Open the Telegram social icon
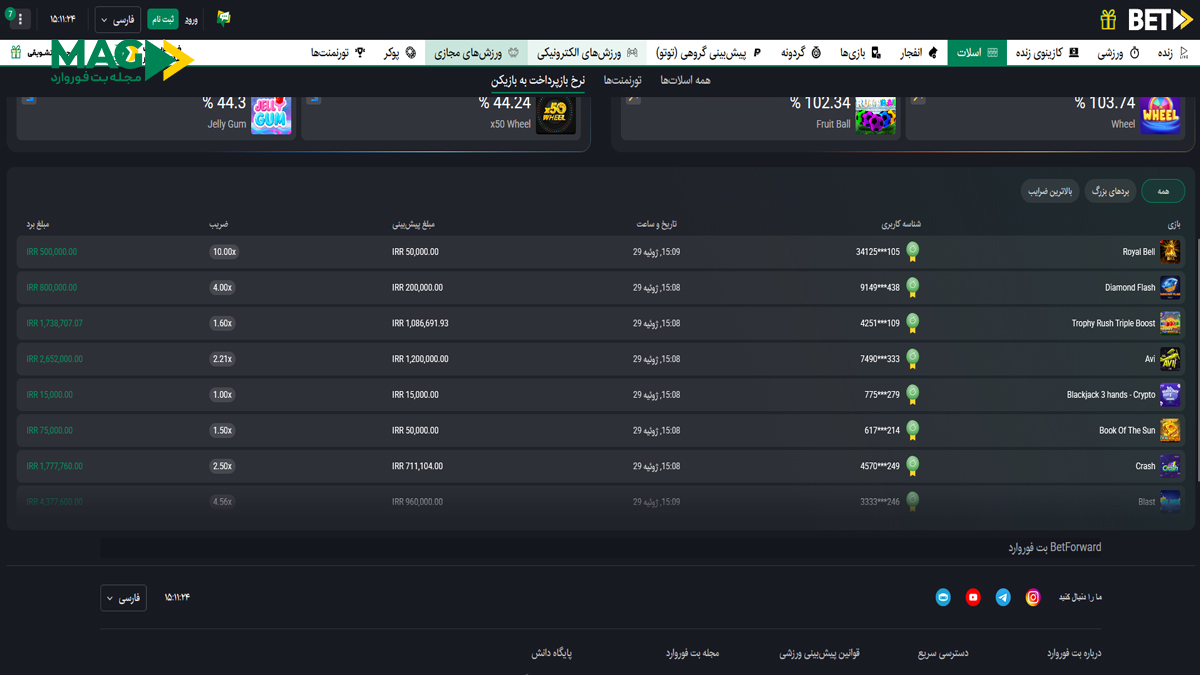The image size is (1200, 675). [x=1003, y=597]
